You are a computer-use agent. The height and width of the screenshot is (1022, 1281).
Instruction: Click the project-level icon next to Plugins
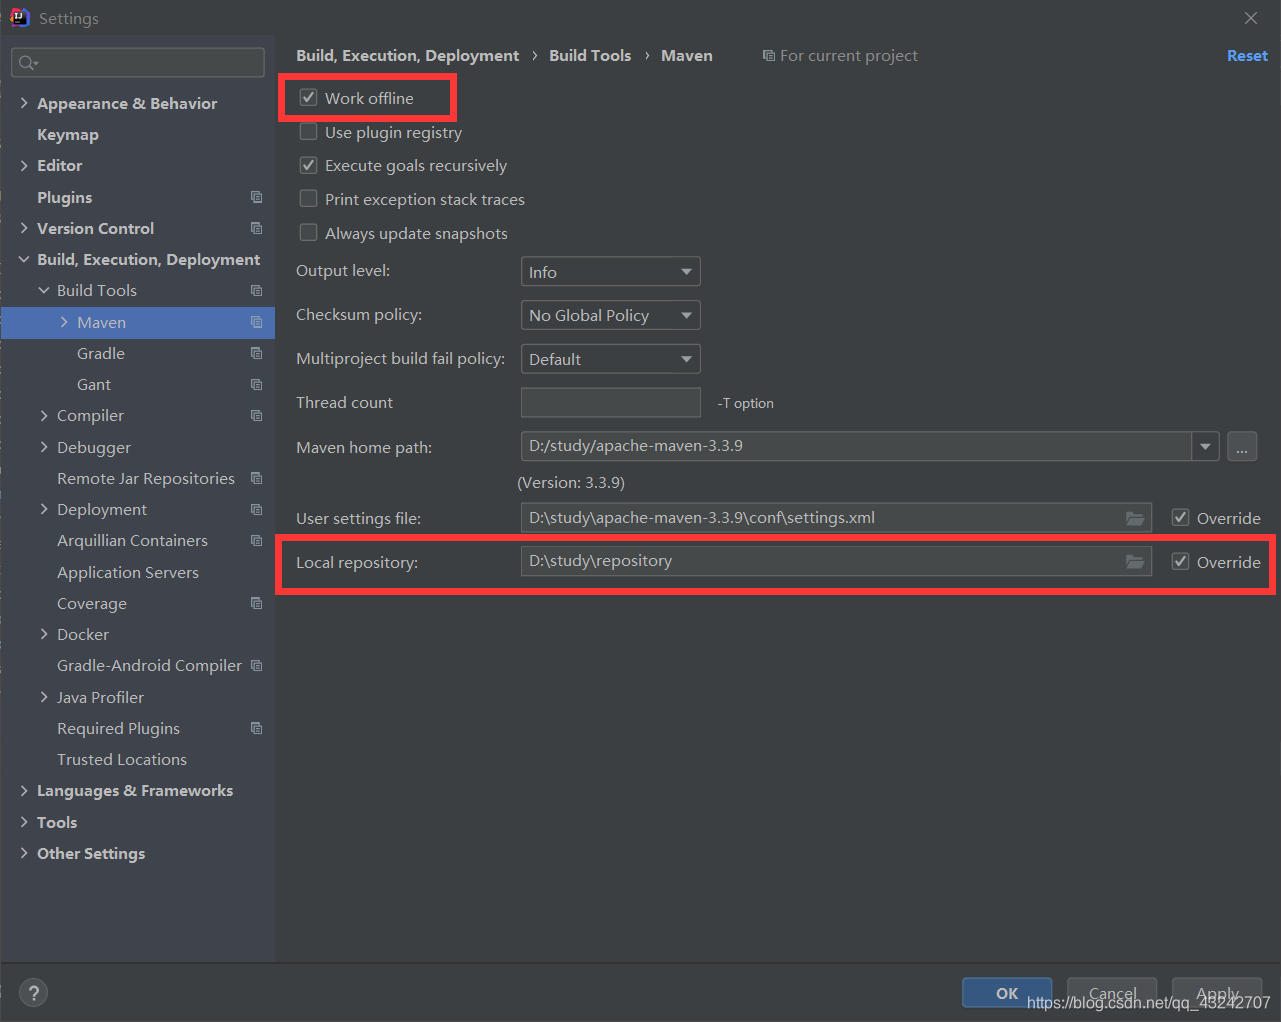[257, 197]
